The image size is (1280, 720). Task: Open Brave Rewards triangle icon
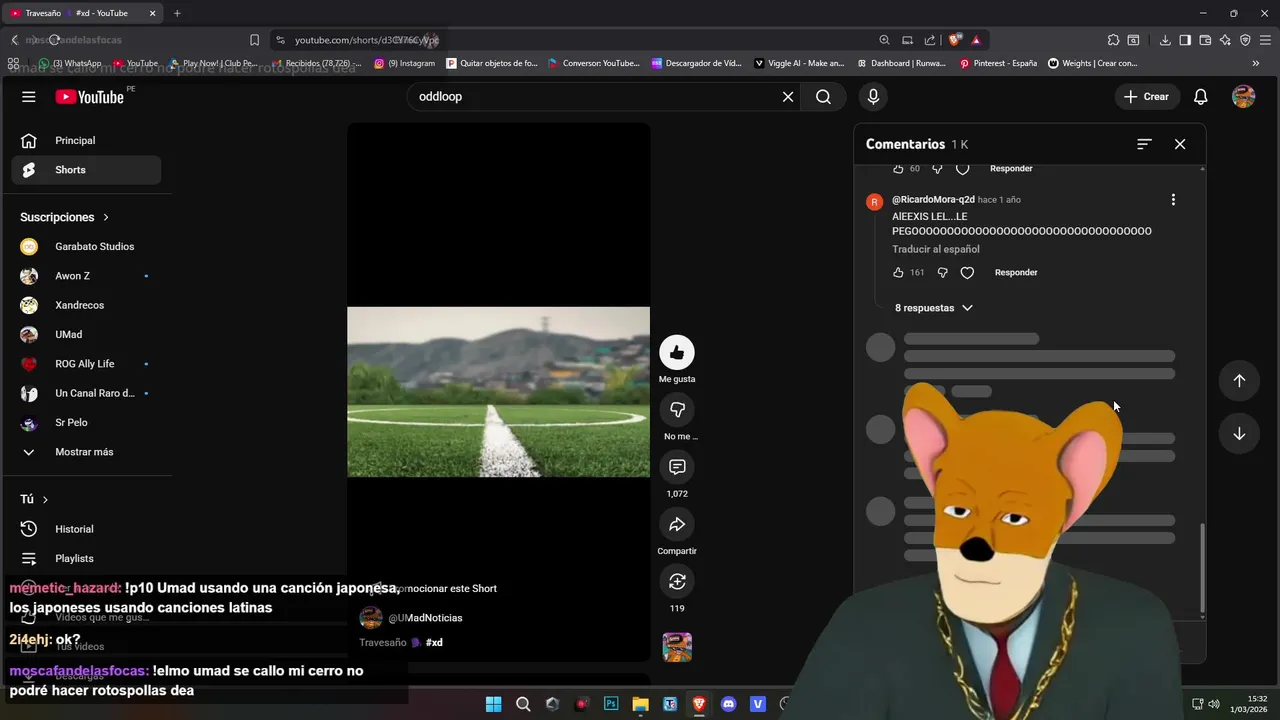coord(976,40)
